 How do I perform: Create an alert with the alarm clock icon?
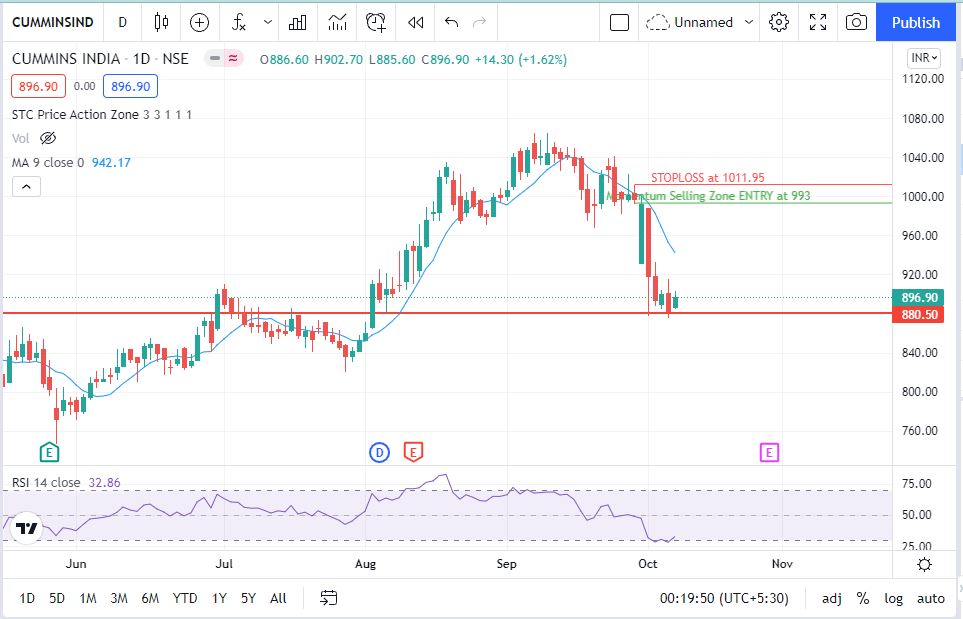coord(376,22)
